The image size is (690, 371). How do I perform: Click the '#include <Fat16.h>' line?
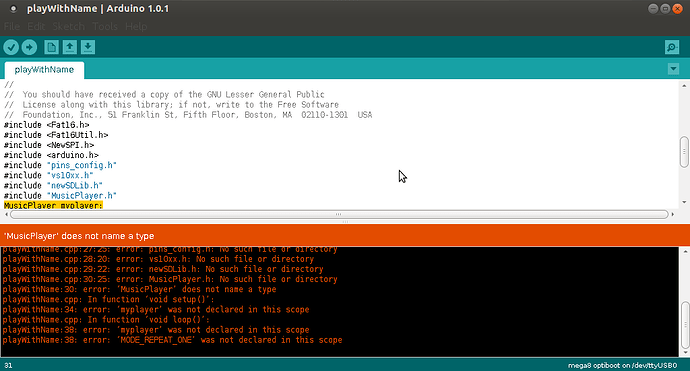[46, 125]
